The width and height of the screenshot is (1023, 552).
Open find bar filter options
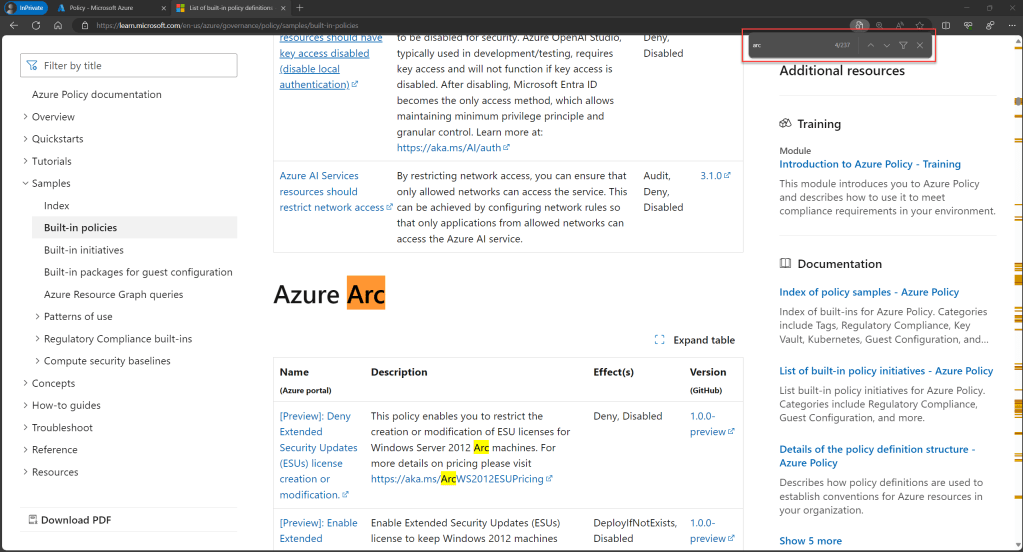click(903, 45)
